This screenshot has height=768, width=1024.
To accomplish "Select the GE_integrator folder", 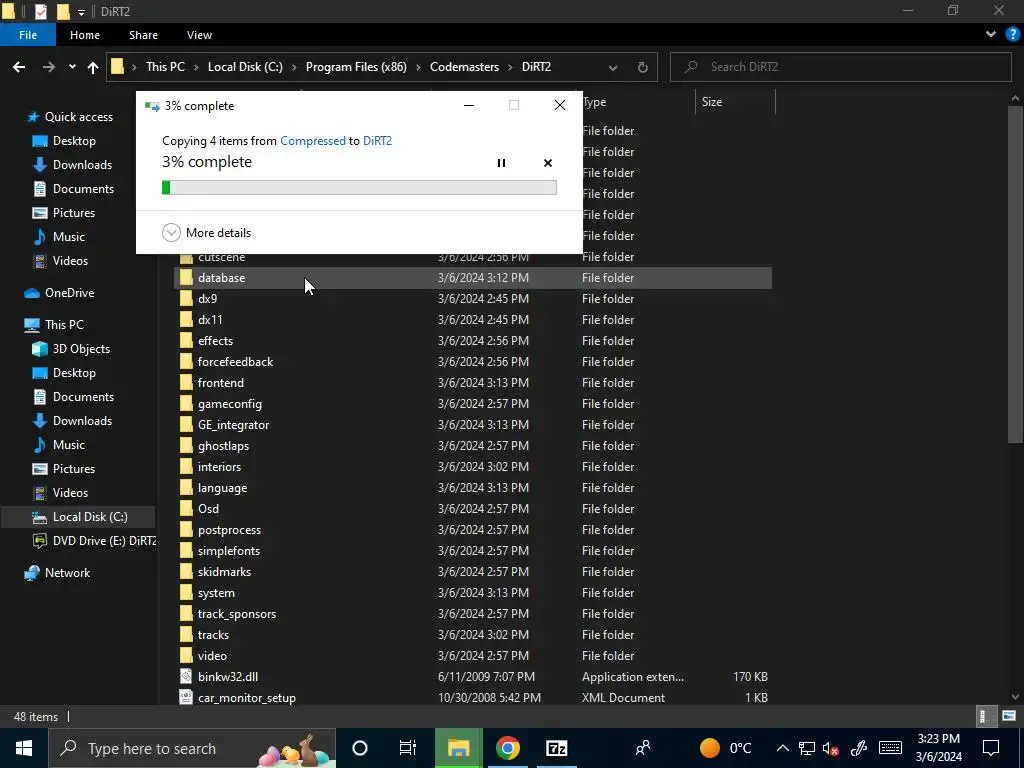I will (x=473, y=424).
